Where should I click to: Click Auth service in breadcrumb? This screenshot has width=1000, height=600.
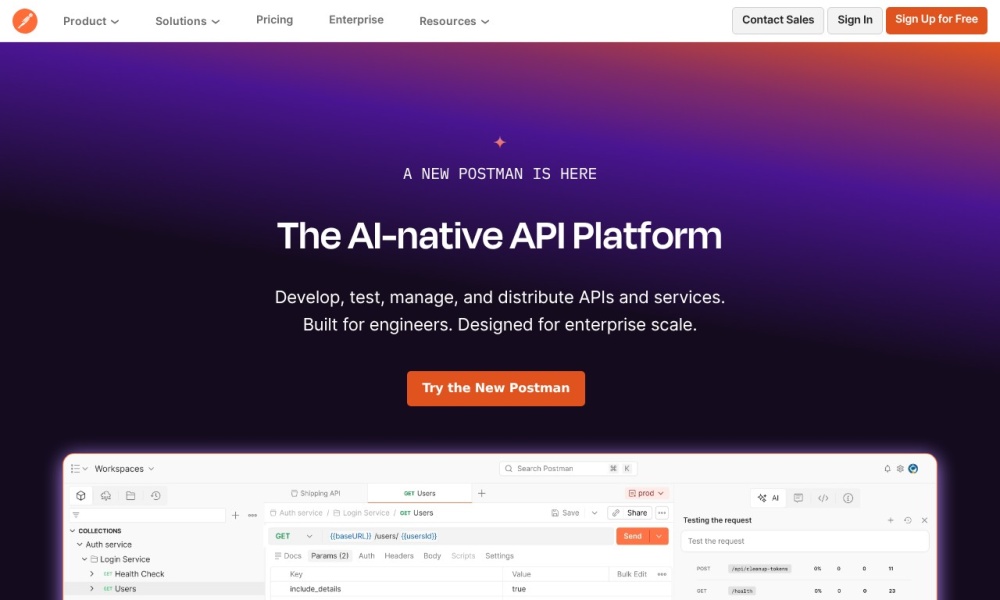pos(296,513)
